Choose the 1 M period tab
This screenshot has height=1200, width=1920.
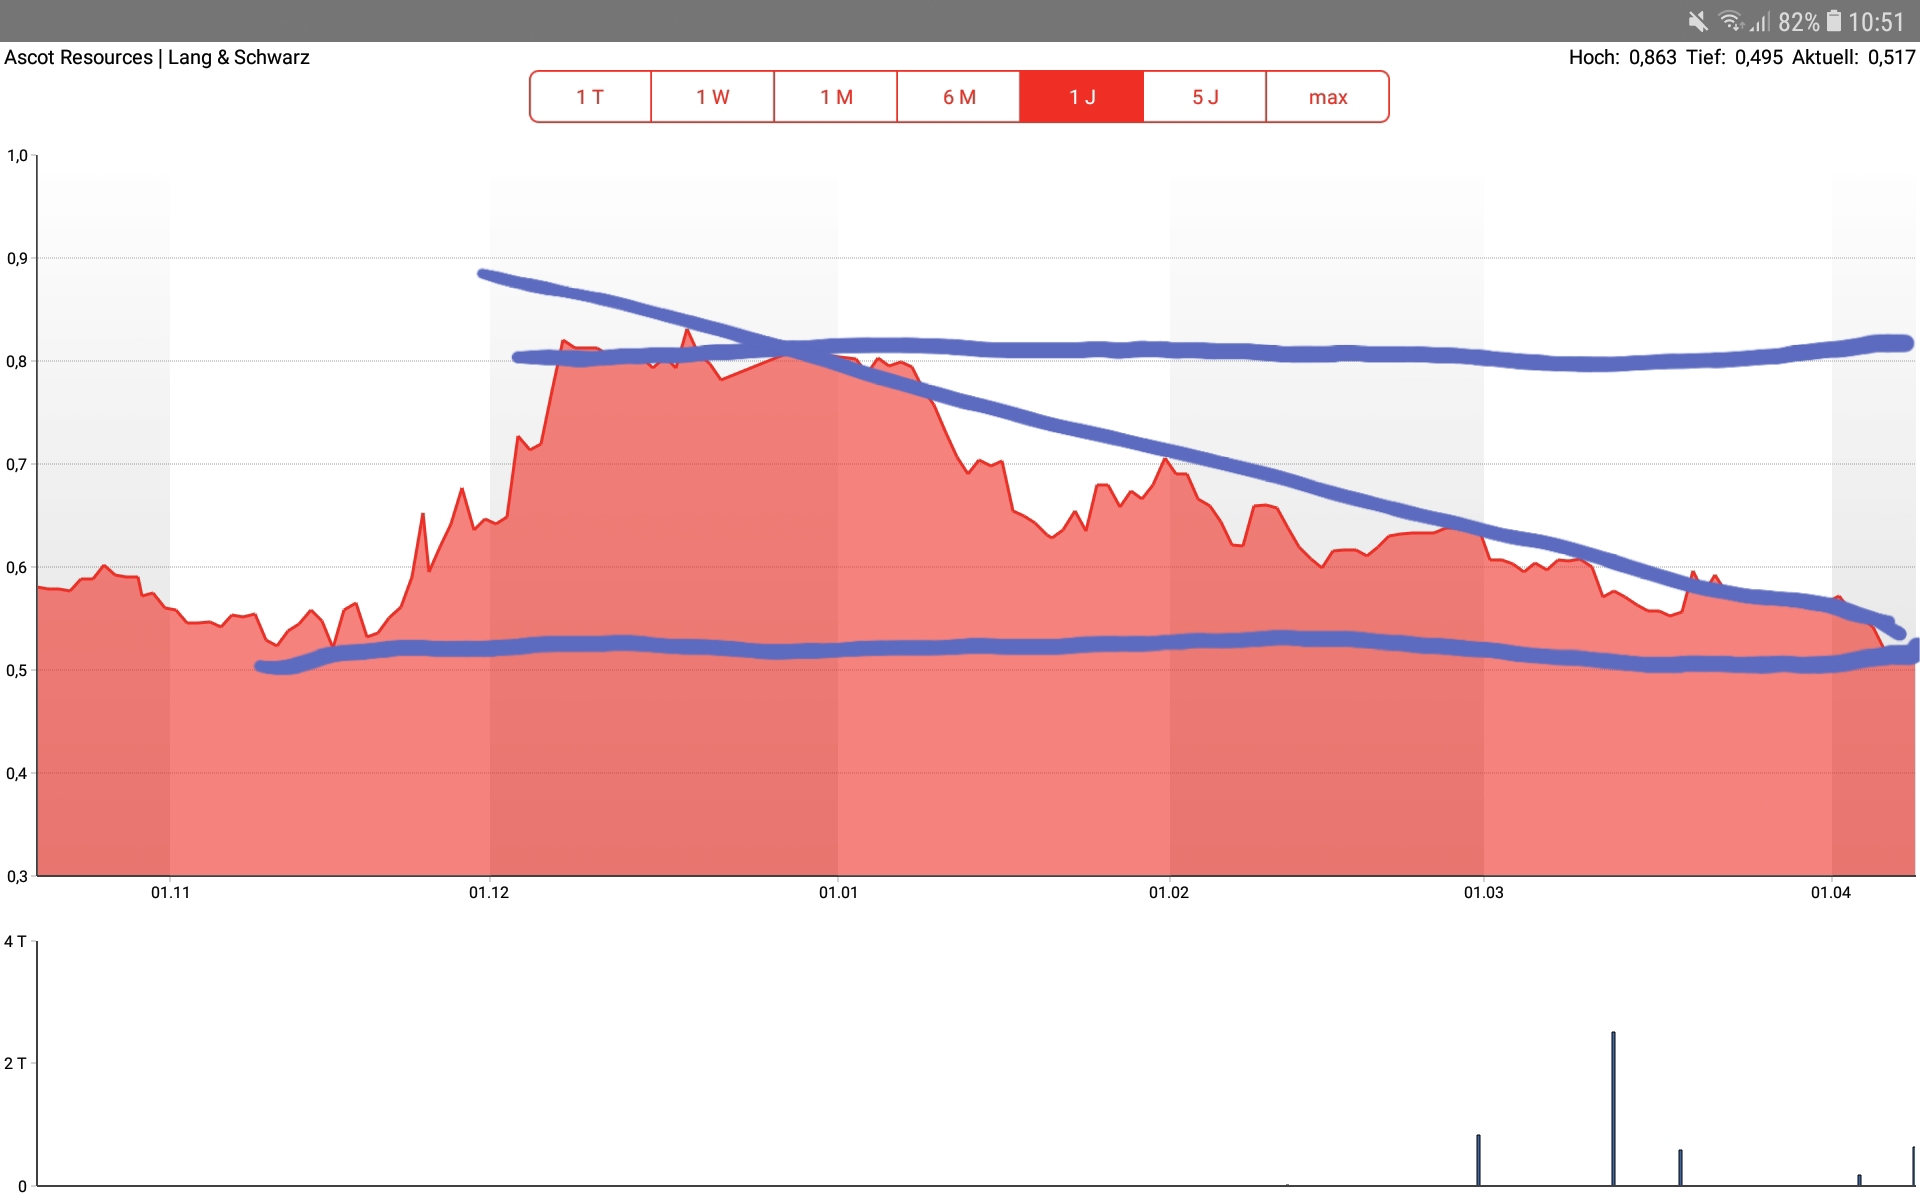point(836,97)
